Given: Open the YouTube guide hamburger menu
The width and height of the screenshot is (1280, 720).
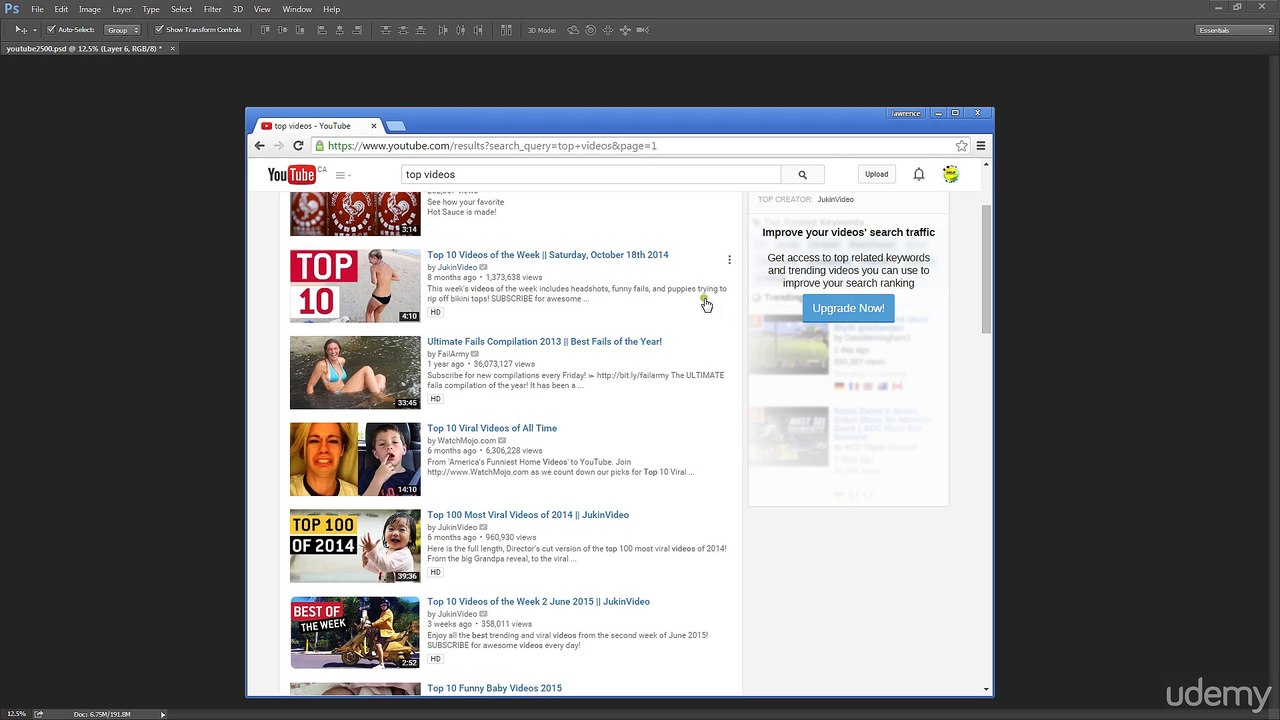Looking at the screenshot, I should click(x=341, y=175).
